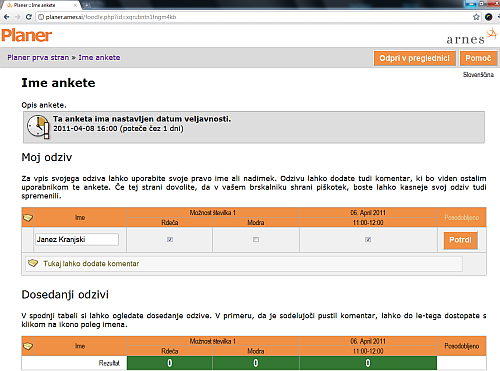Click the Rezultat row label
The width and height of the screenshot is (500, 371).
click(109, 363)
